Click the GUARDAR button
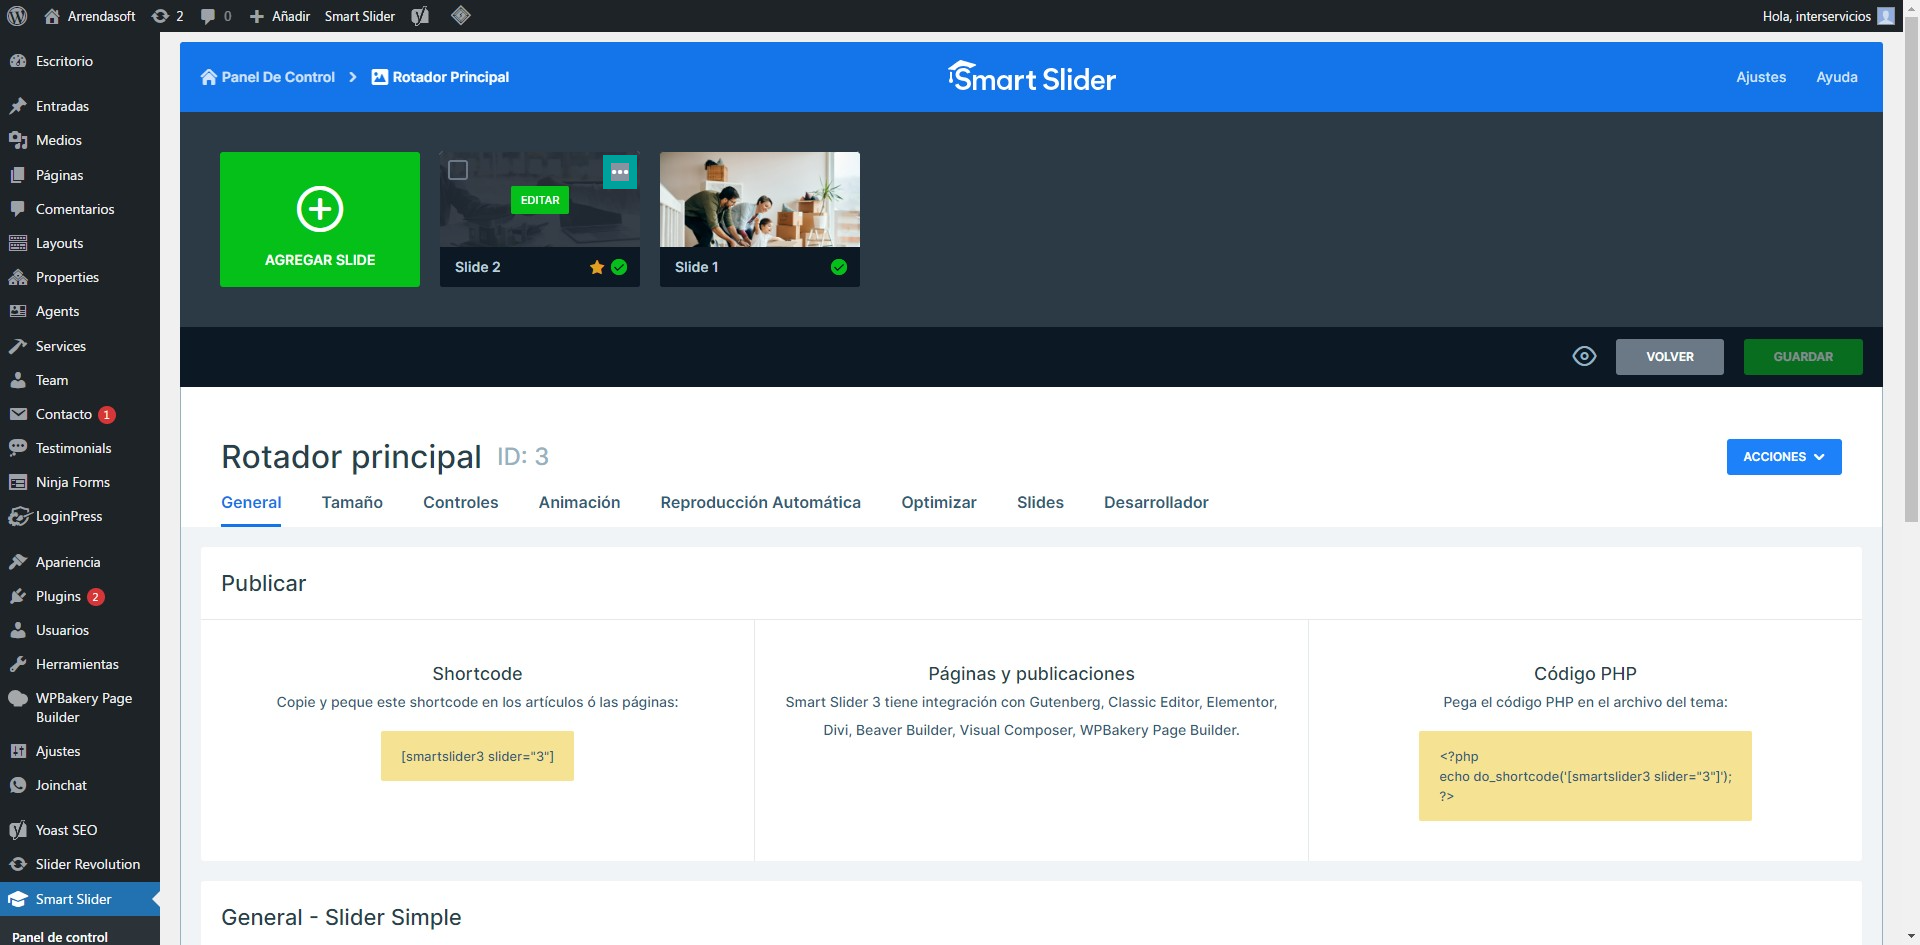Viewport: 1920px width, 945px height. pos(1803,357)
